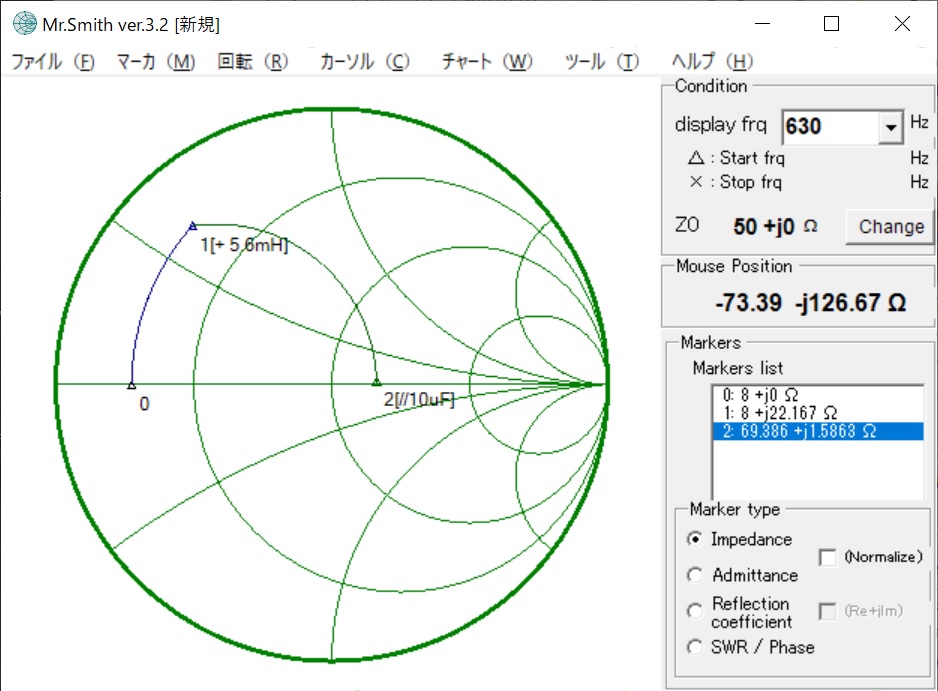Click marker 0 triangle on the Smith chart
Viewport: 938px width, 691px height.
coord(131,384)
